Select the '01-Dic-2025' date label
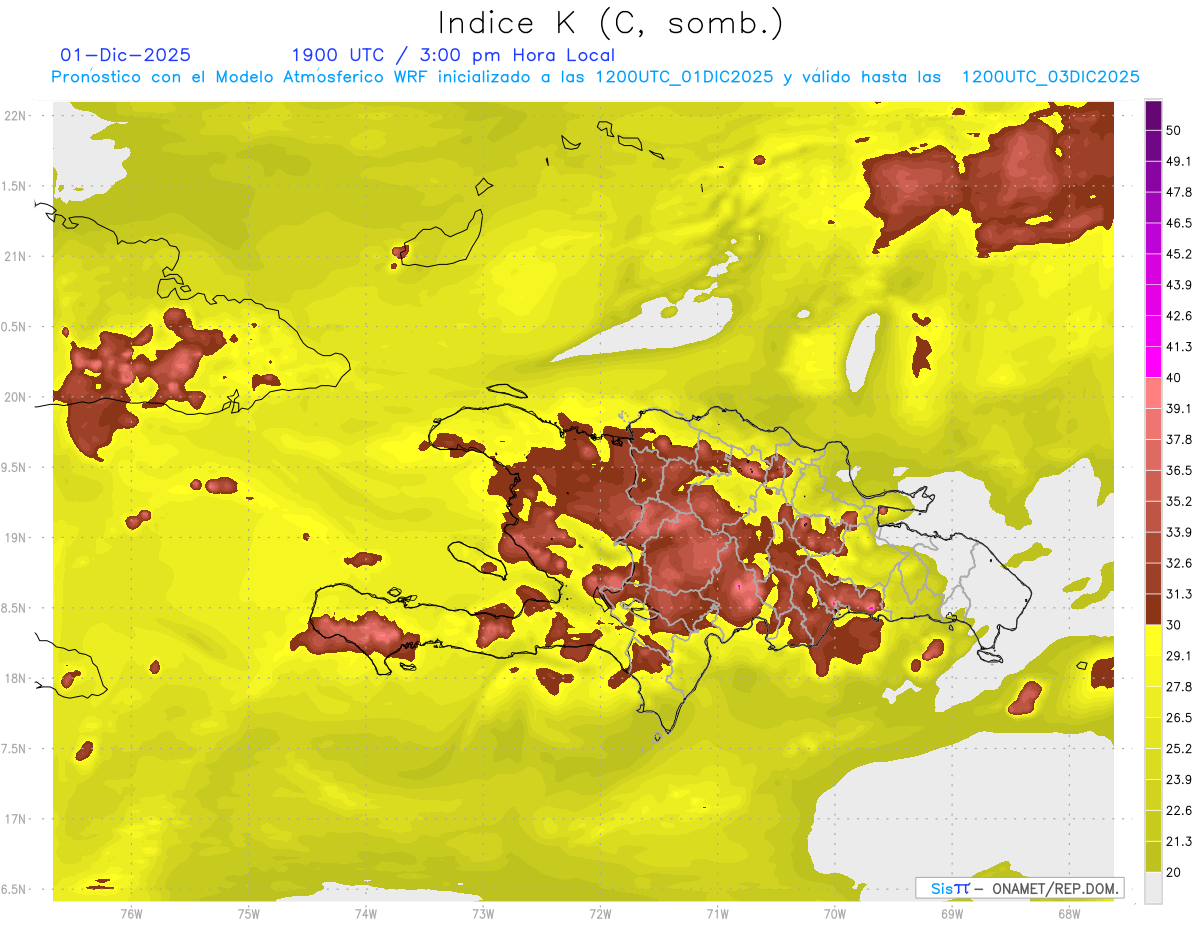Viewport: 1200px width, 927px height. pos(125,55)
